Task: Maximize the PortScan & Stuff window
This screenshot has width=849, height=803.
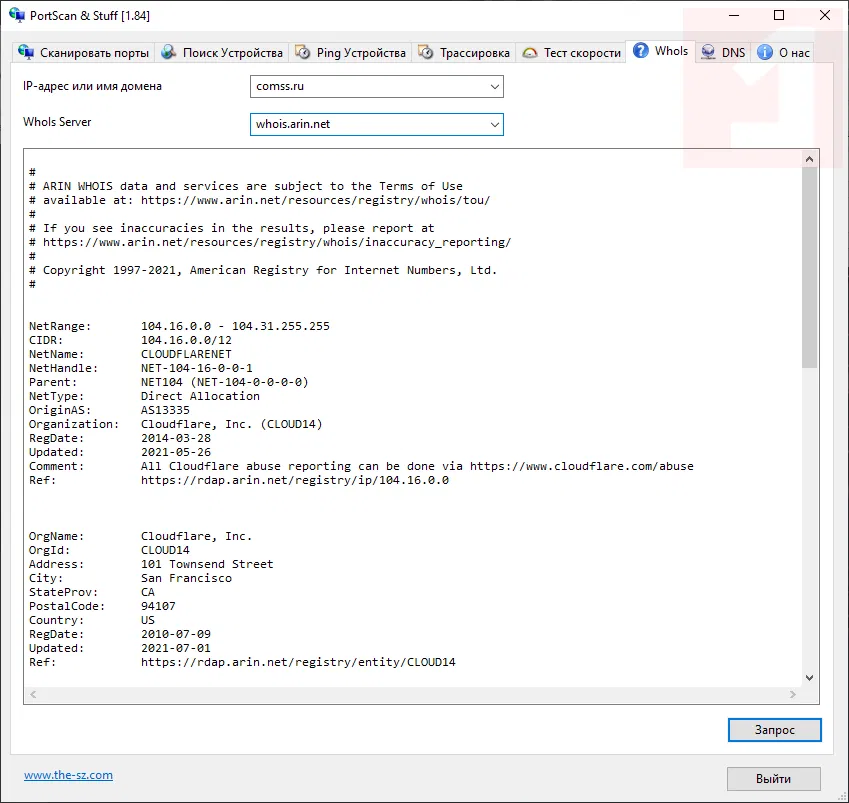Action: coord(779,15)
